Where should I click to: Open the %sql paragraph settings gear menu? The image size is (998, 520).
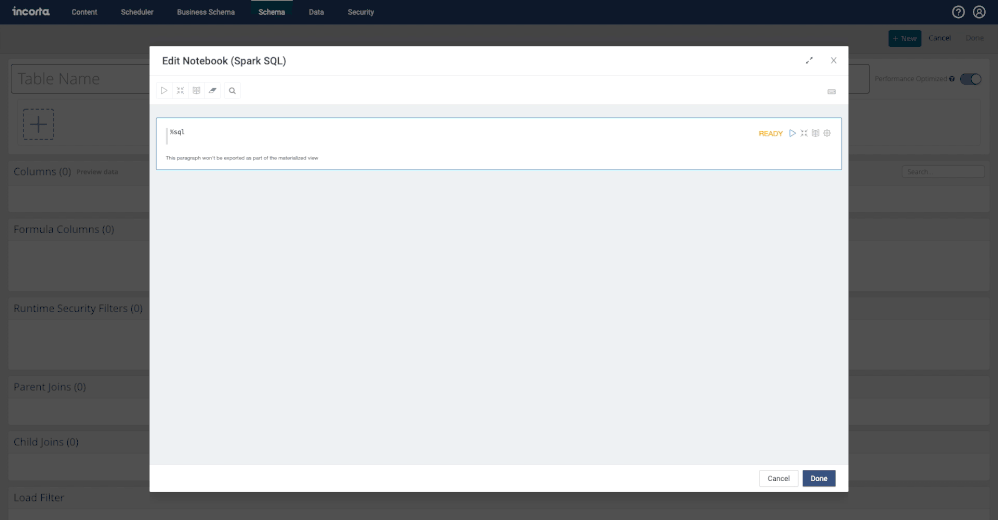(x=827, y=133)
